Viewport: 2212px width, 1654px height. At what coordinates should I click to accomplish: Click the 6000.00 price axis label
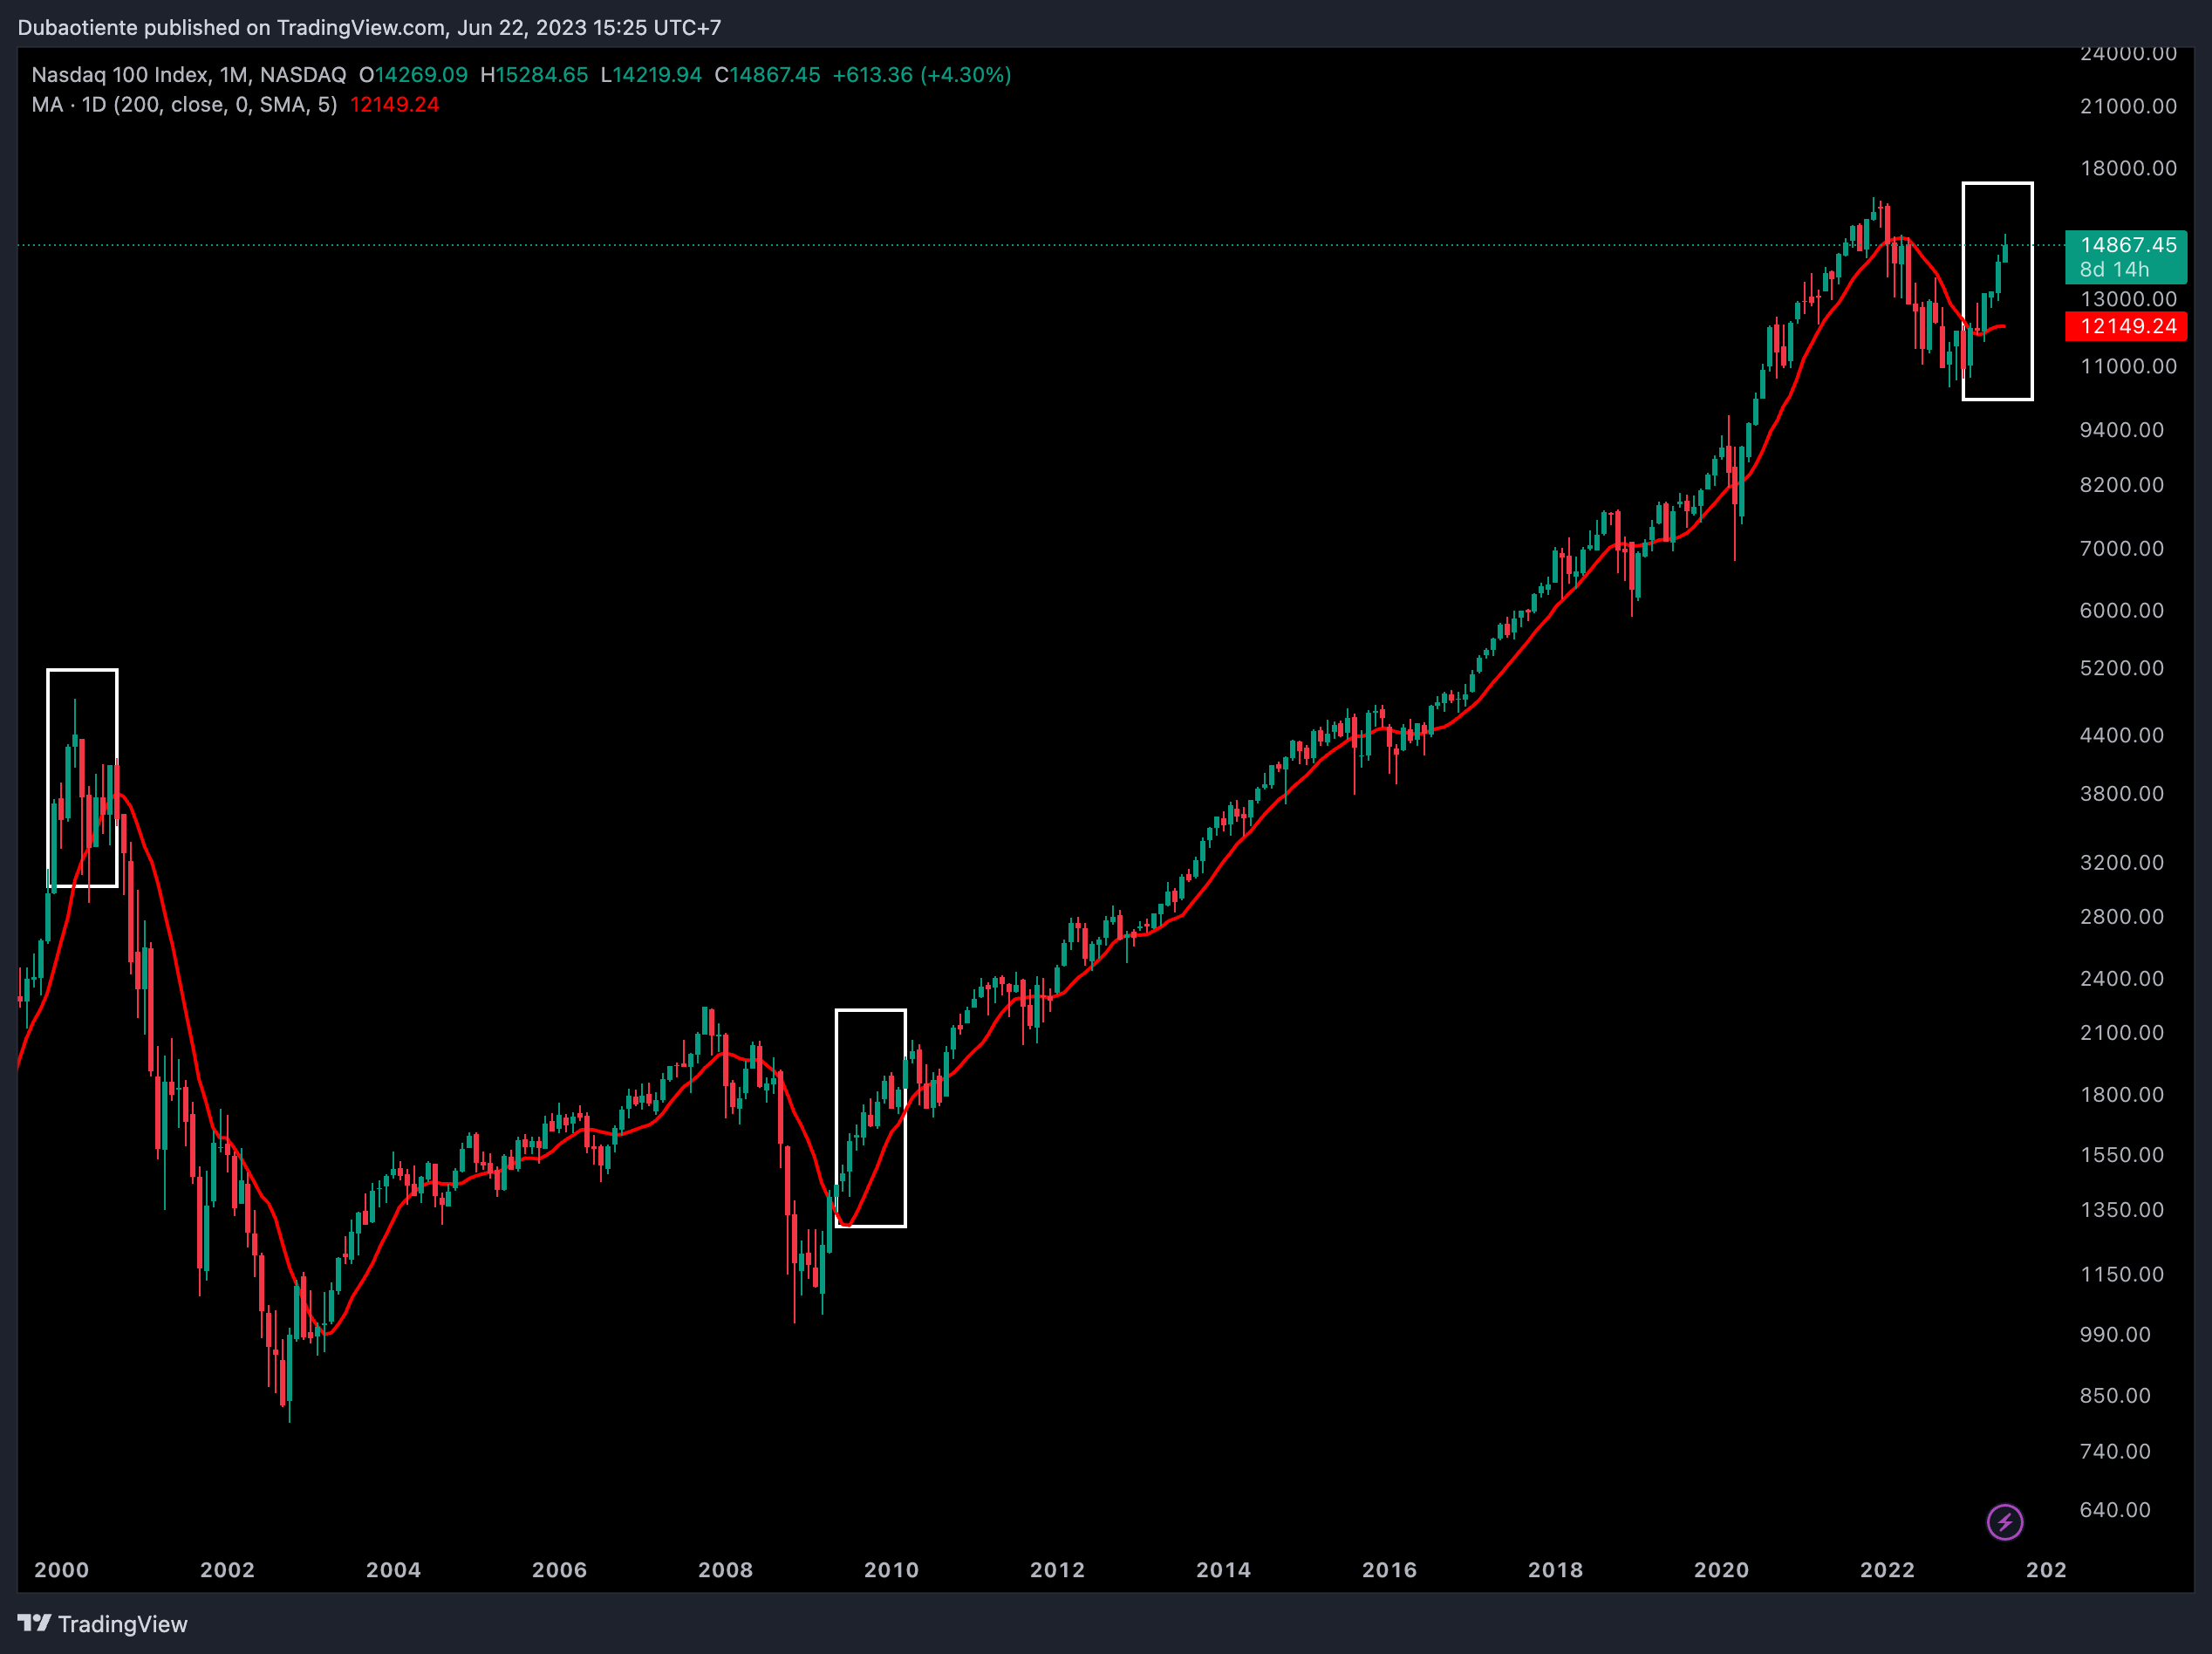[2121, 611]
